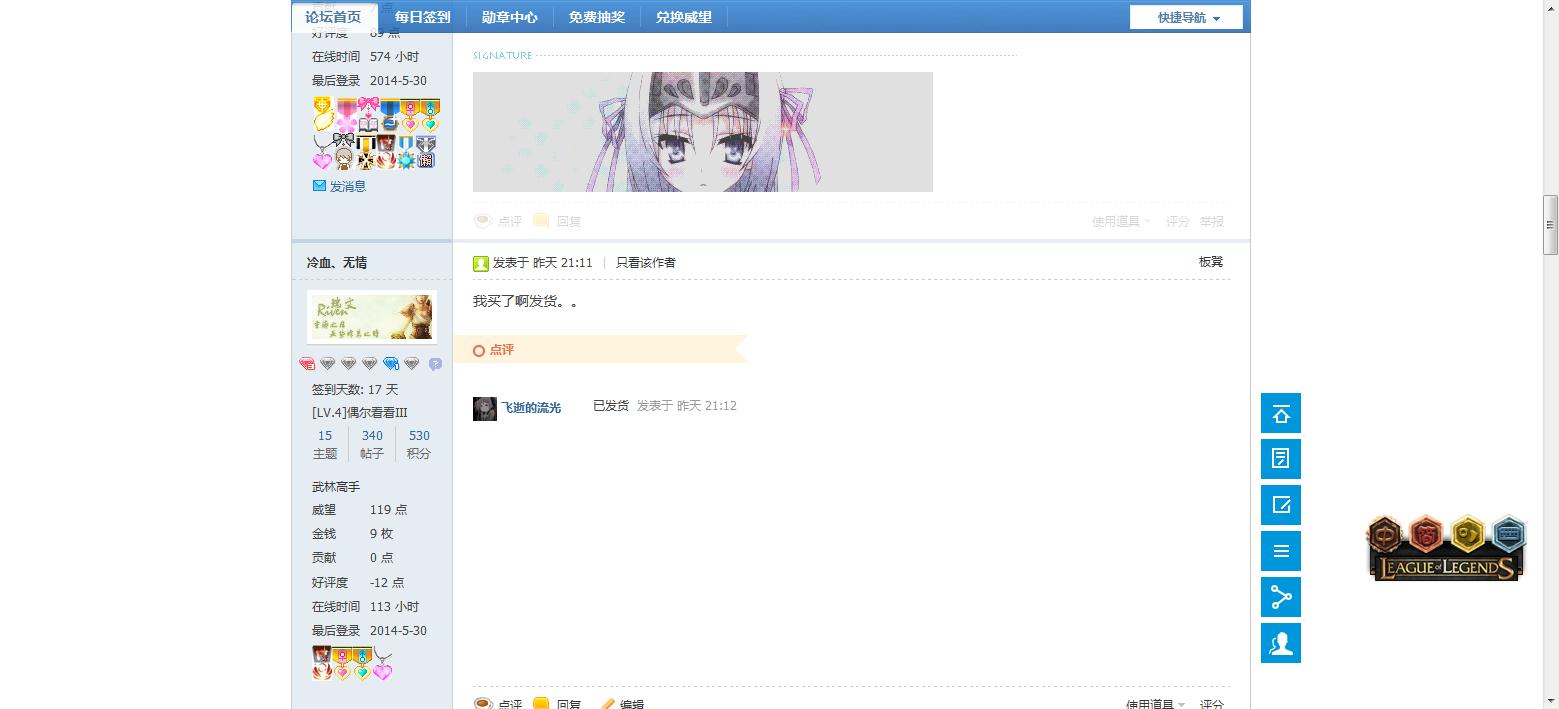Click the 武林高手 user group label

coord(336,487)
